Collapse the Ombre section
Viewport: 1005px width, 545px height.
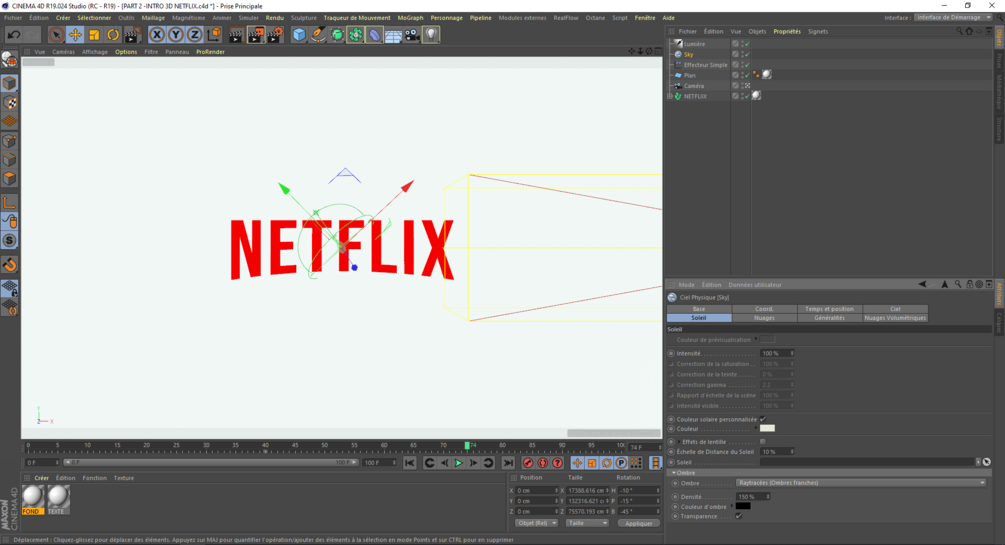click(674, 473)
